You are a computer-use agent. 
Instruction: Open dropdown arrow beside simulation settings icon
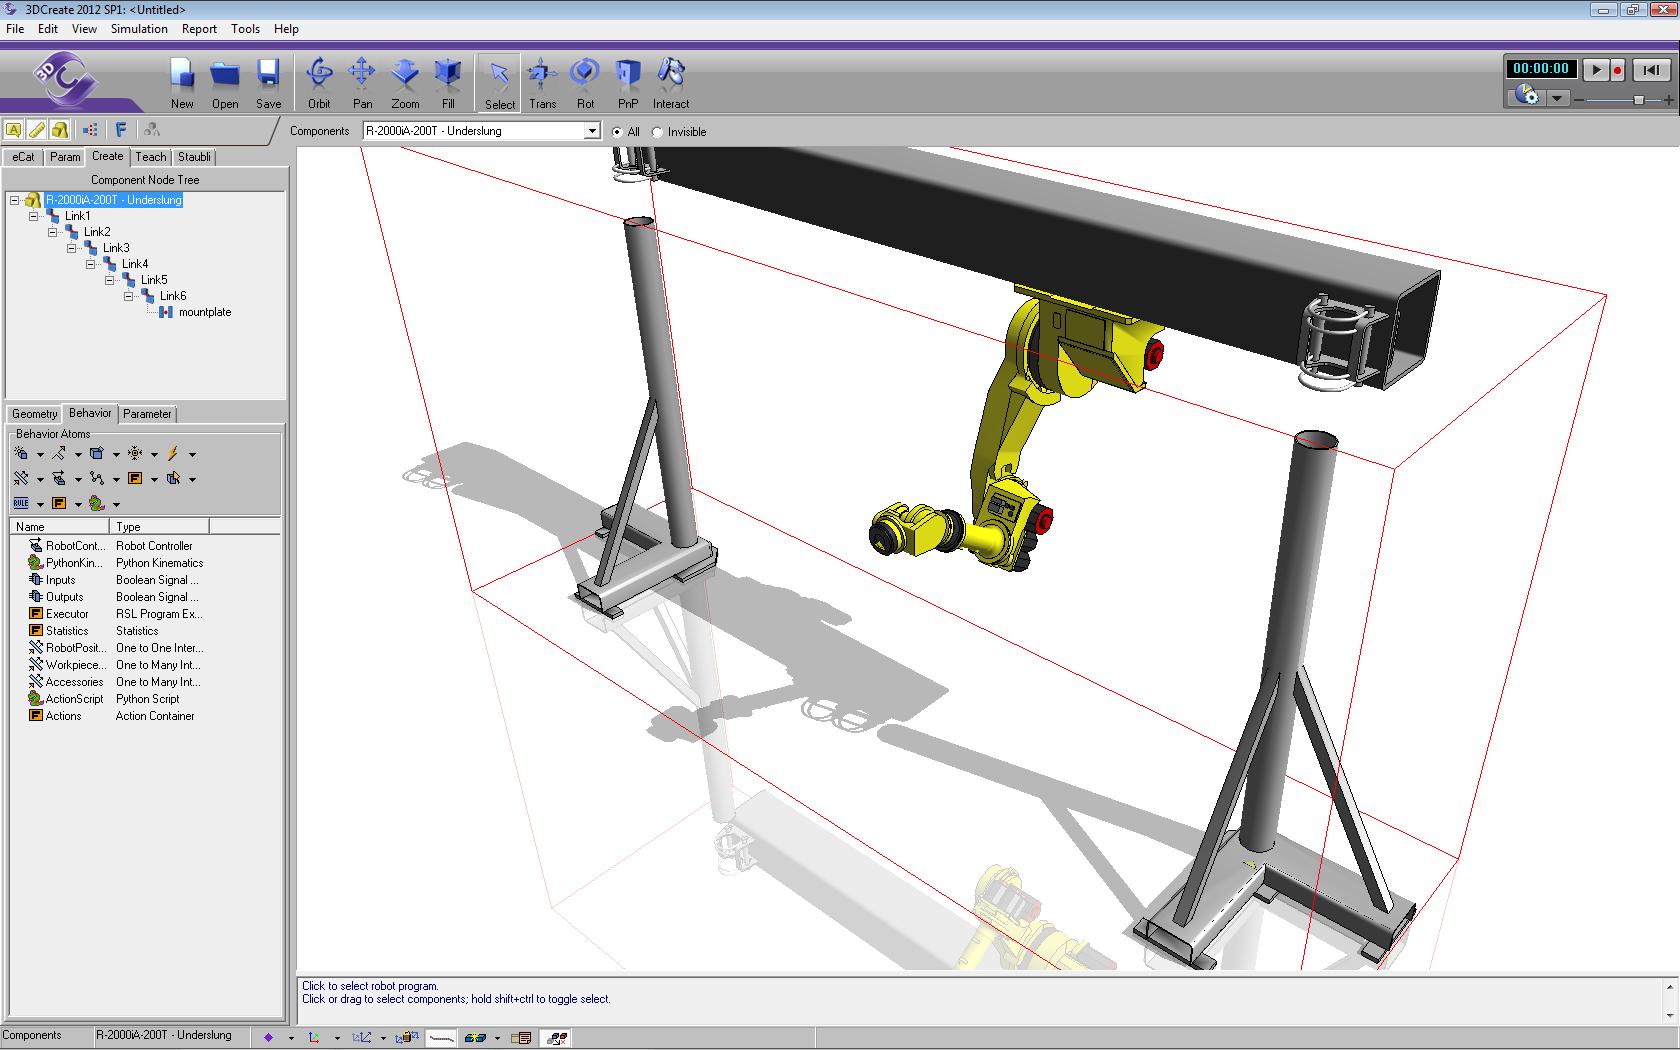pos(1557,97)
